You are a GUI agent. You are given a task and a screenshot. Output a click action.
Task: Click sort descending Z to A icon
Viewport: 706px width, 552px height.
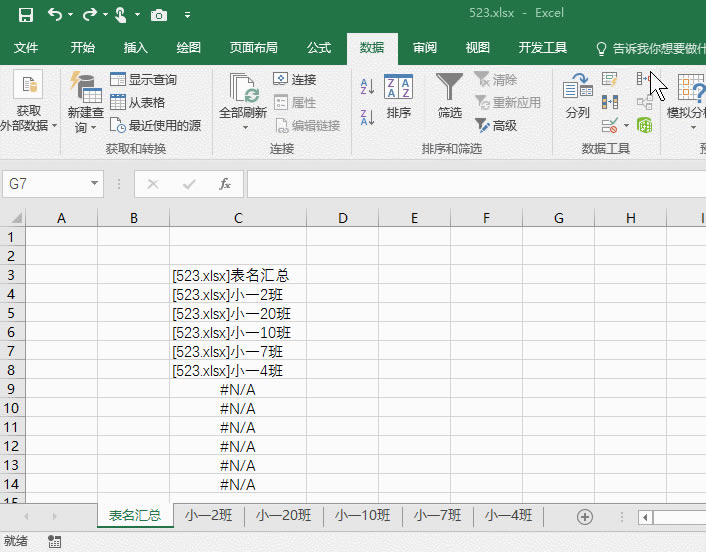[x=367, y=118]
